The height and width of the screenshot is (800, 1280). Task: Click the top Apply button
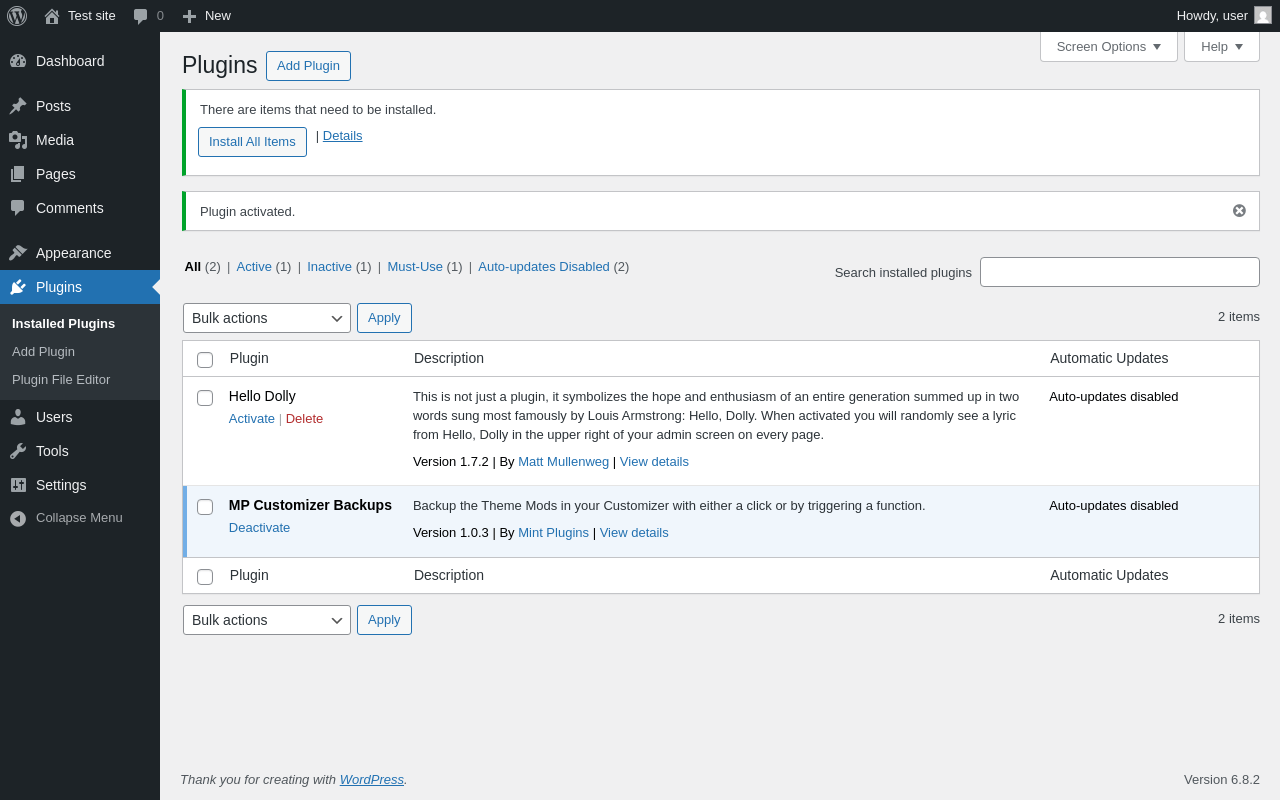tap(384, 318)
